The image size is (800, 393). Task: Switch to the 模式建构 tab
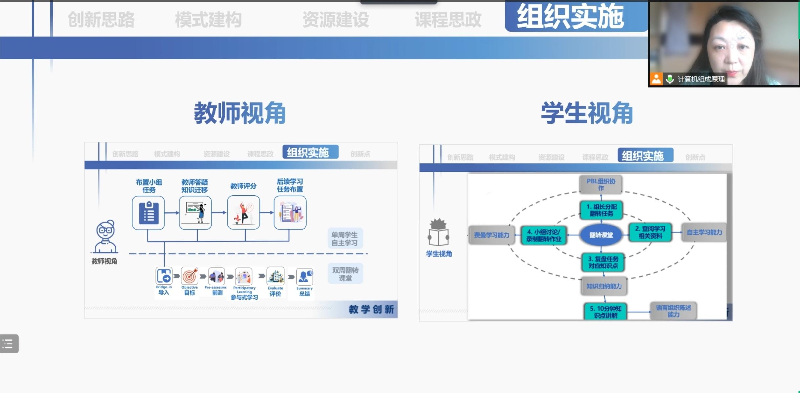point(208,20)
